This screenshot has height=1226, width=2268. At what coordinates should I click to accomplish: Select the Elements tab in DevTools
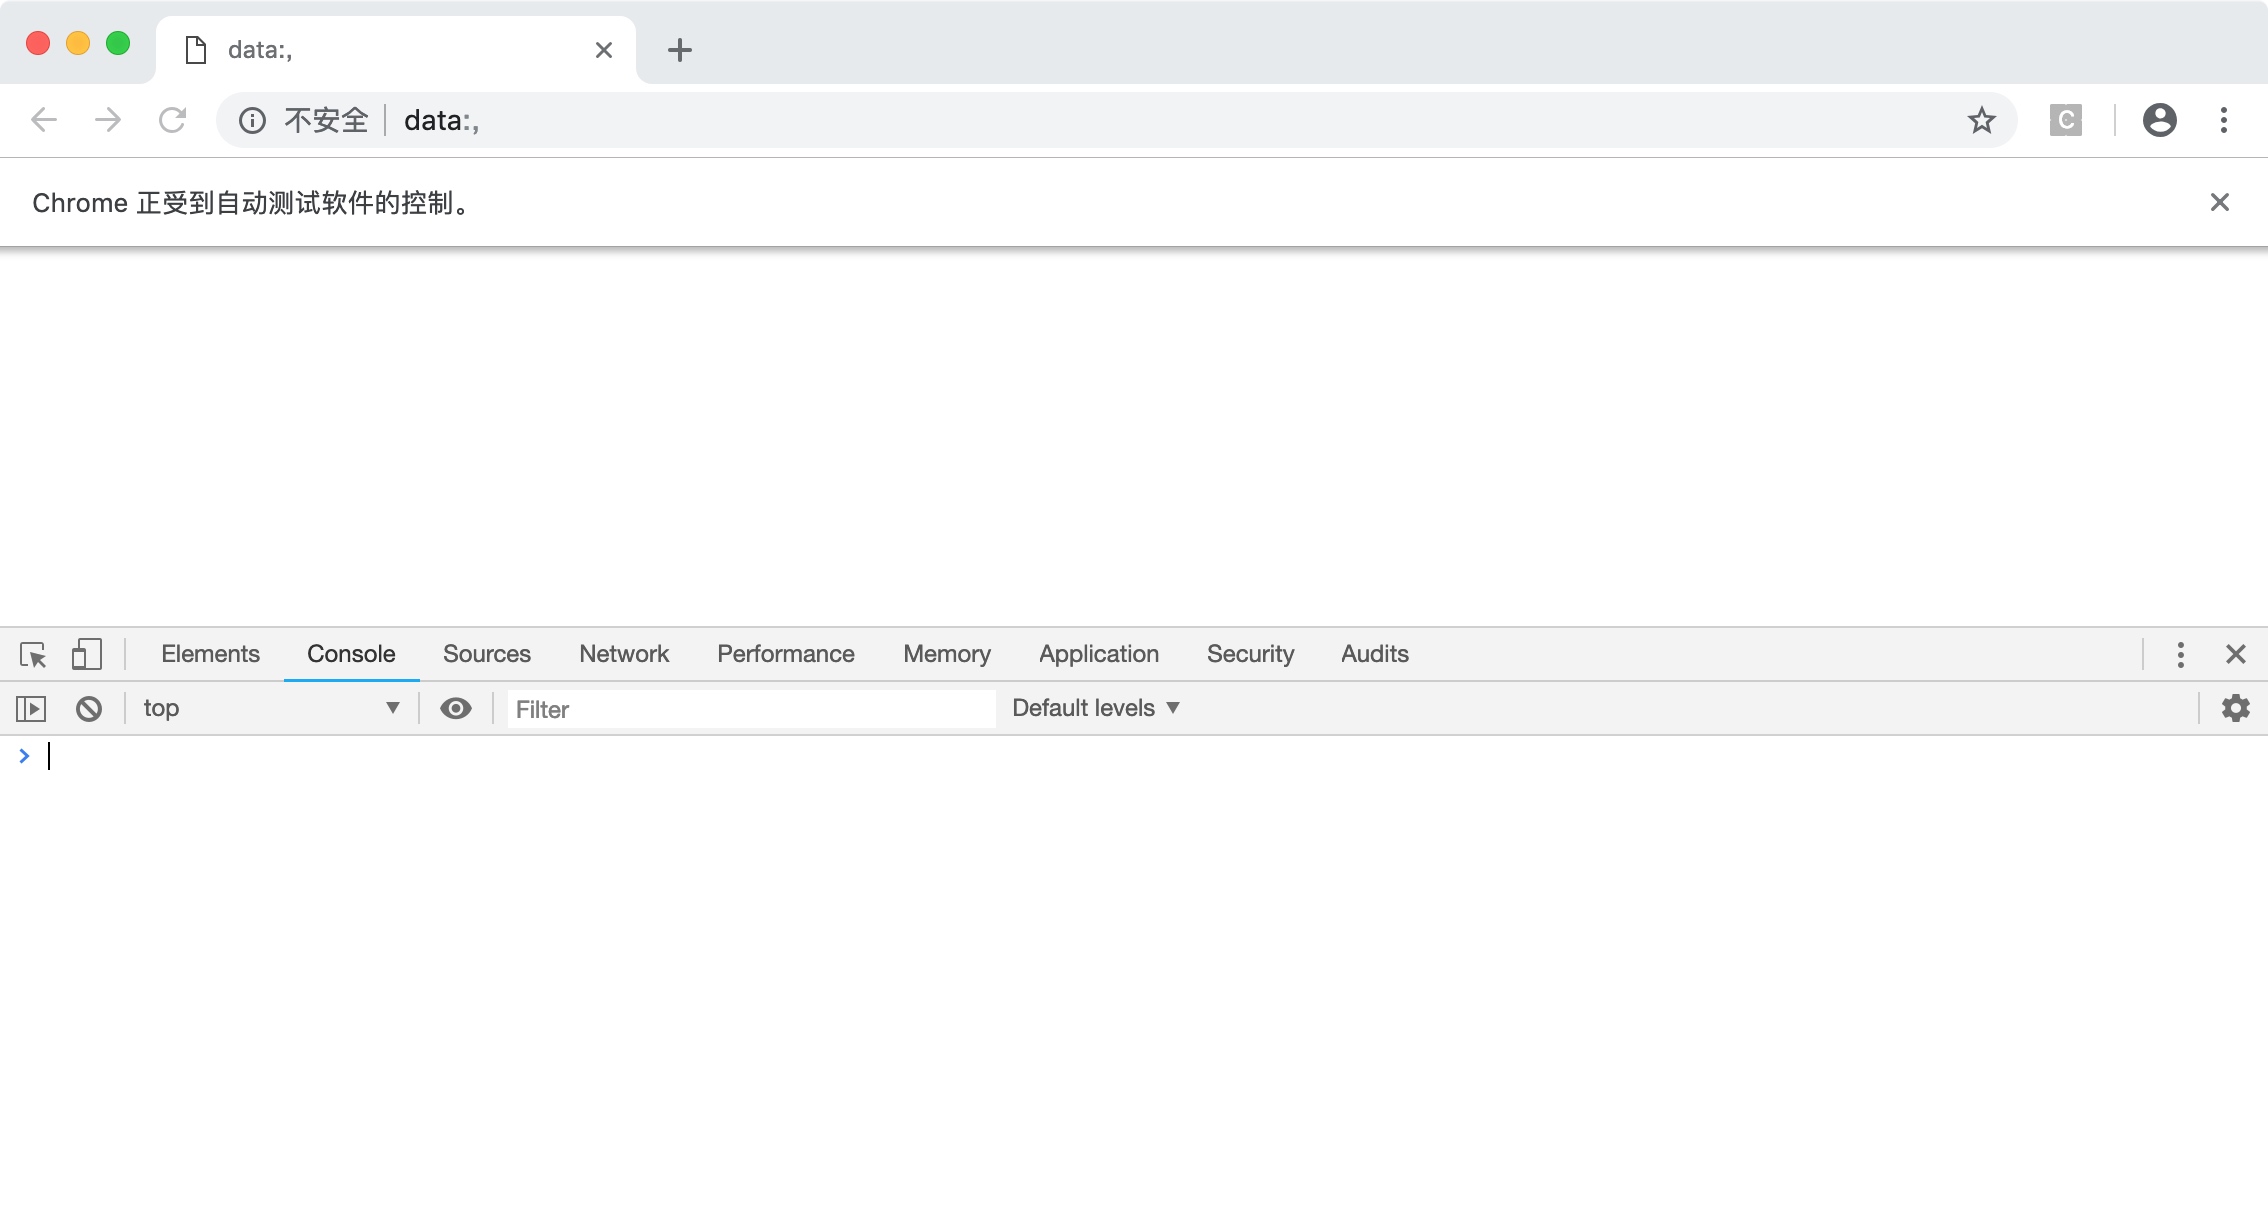click(x=211, y=654)
